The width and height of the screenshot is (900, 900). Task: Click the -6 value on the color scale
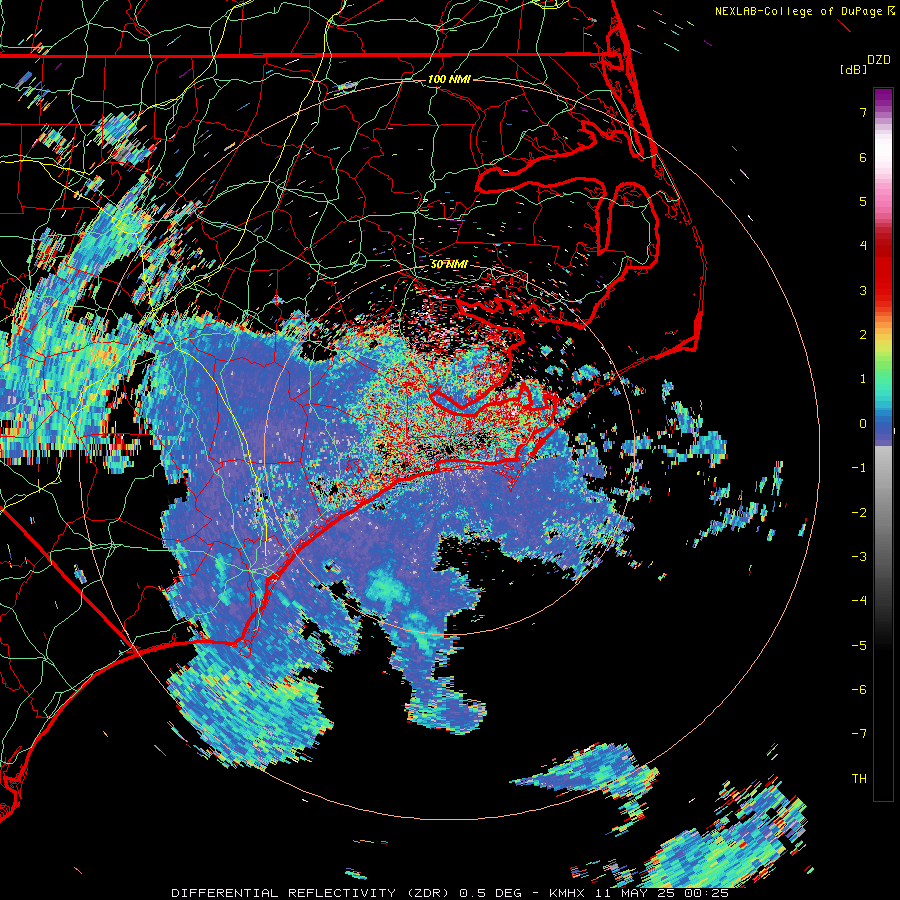(x=859, y=690)
